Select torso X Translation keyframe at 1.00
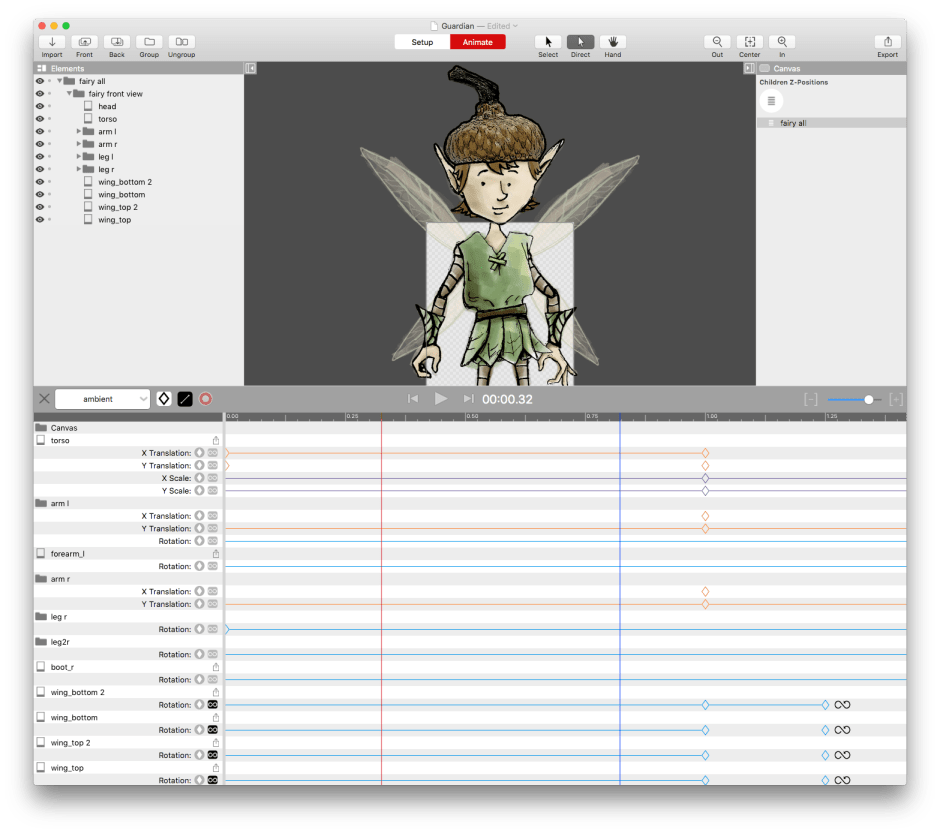This screenshot has width=940, height=833. point(705,453)
